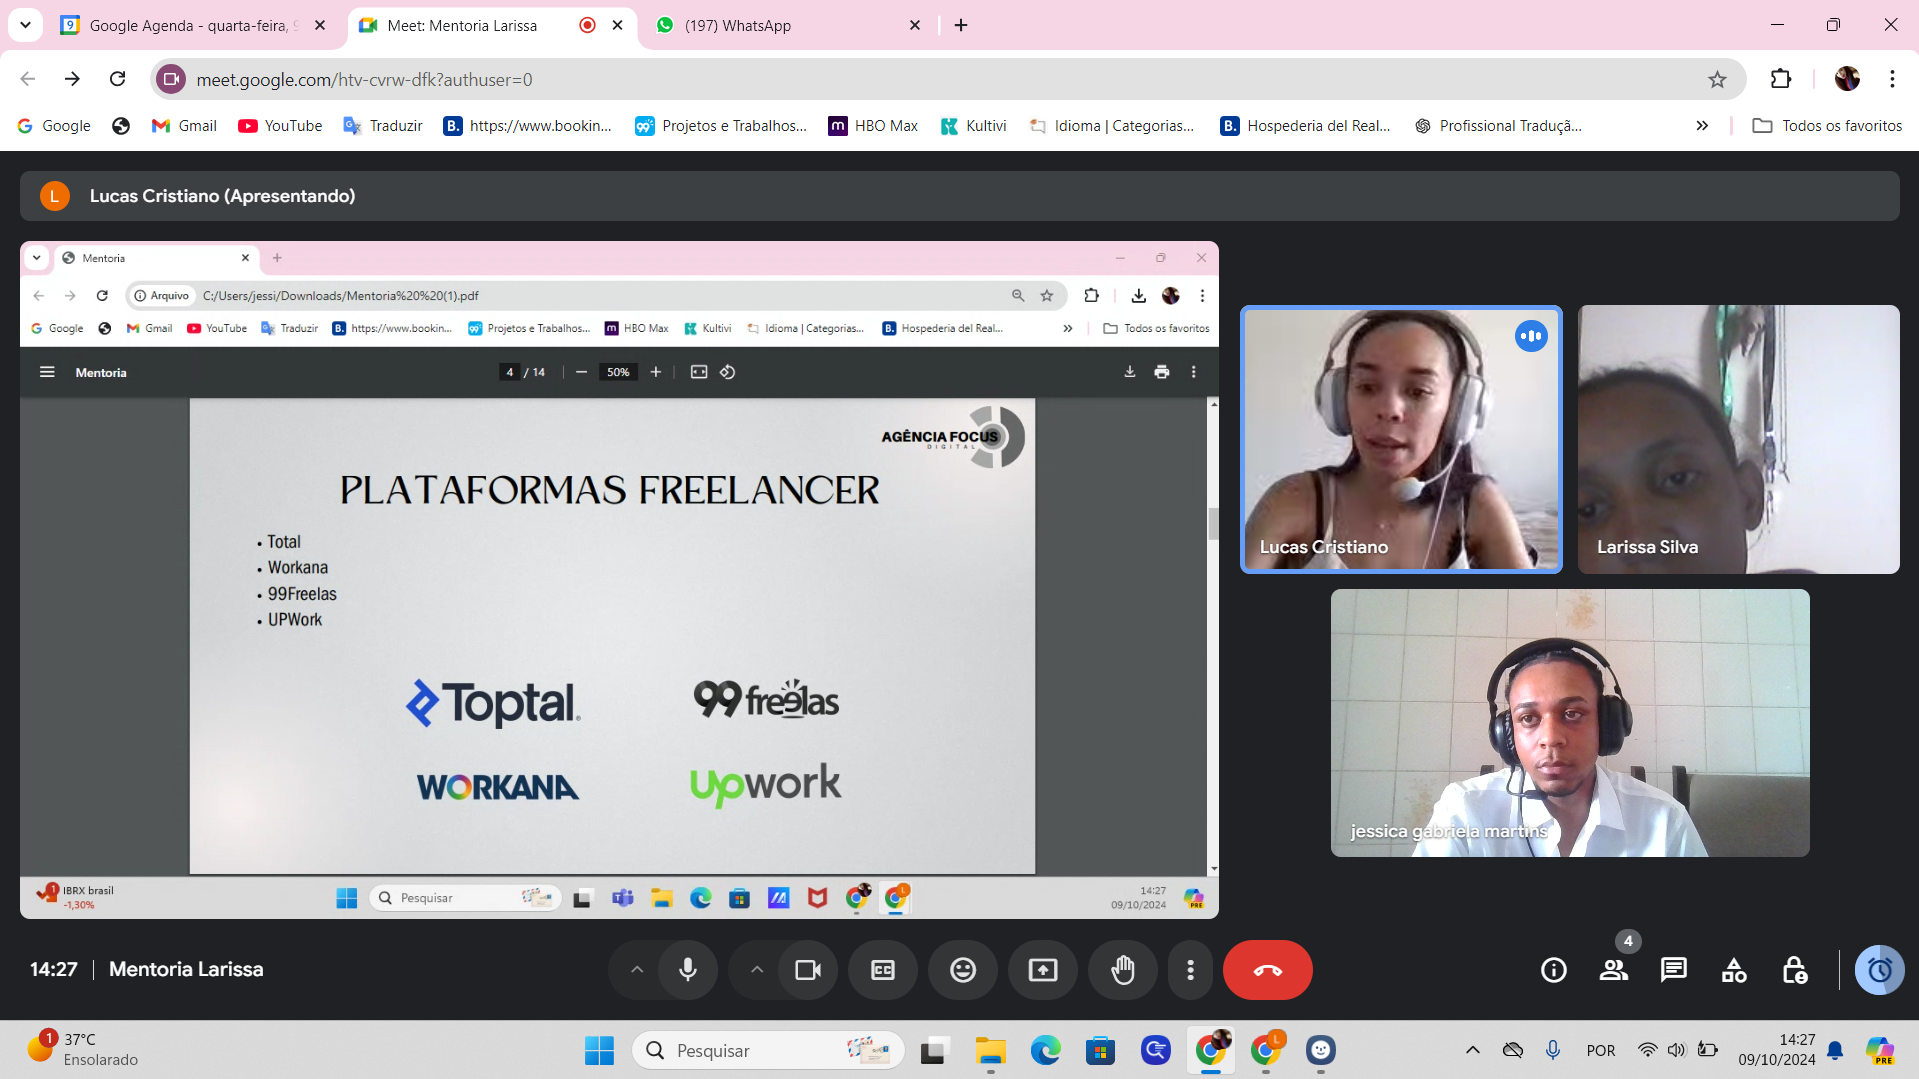This screenshot has height=1079, width=1919.
Task: Click camera permission icon in address bar
Action: pos(171,79)
